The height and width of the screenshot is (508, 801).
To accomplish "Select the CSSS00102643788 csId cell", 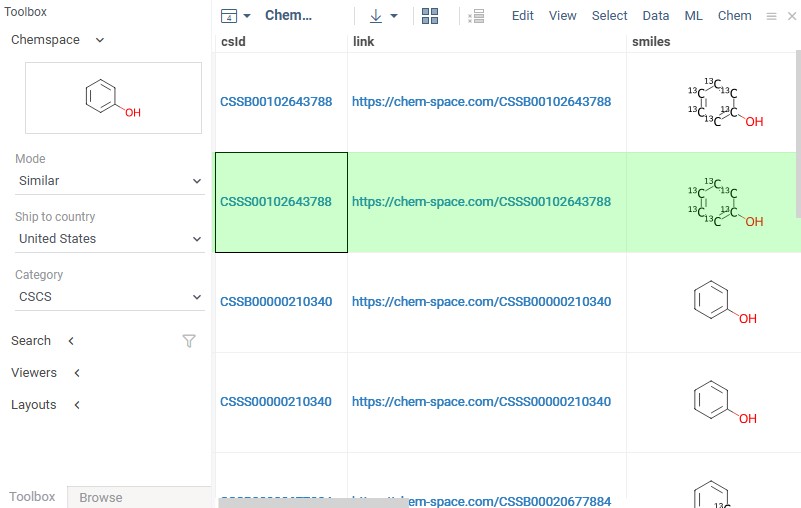I will (281, 202).
